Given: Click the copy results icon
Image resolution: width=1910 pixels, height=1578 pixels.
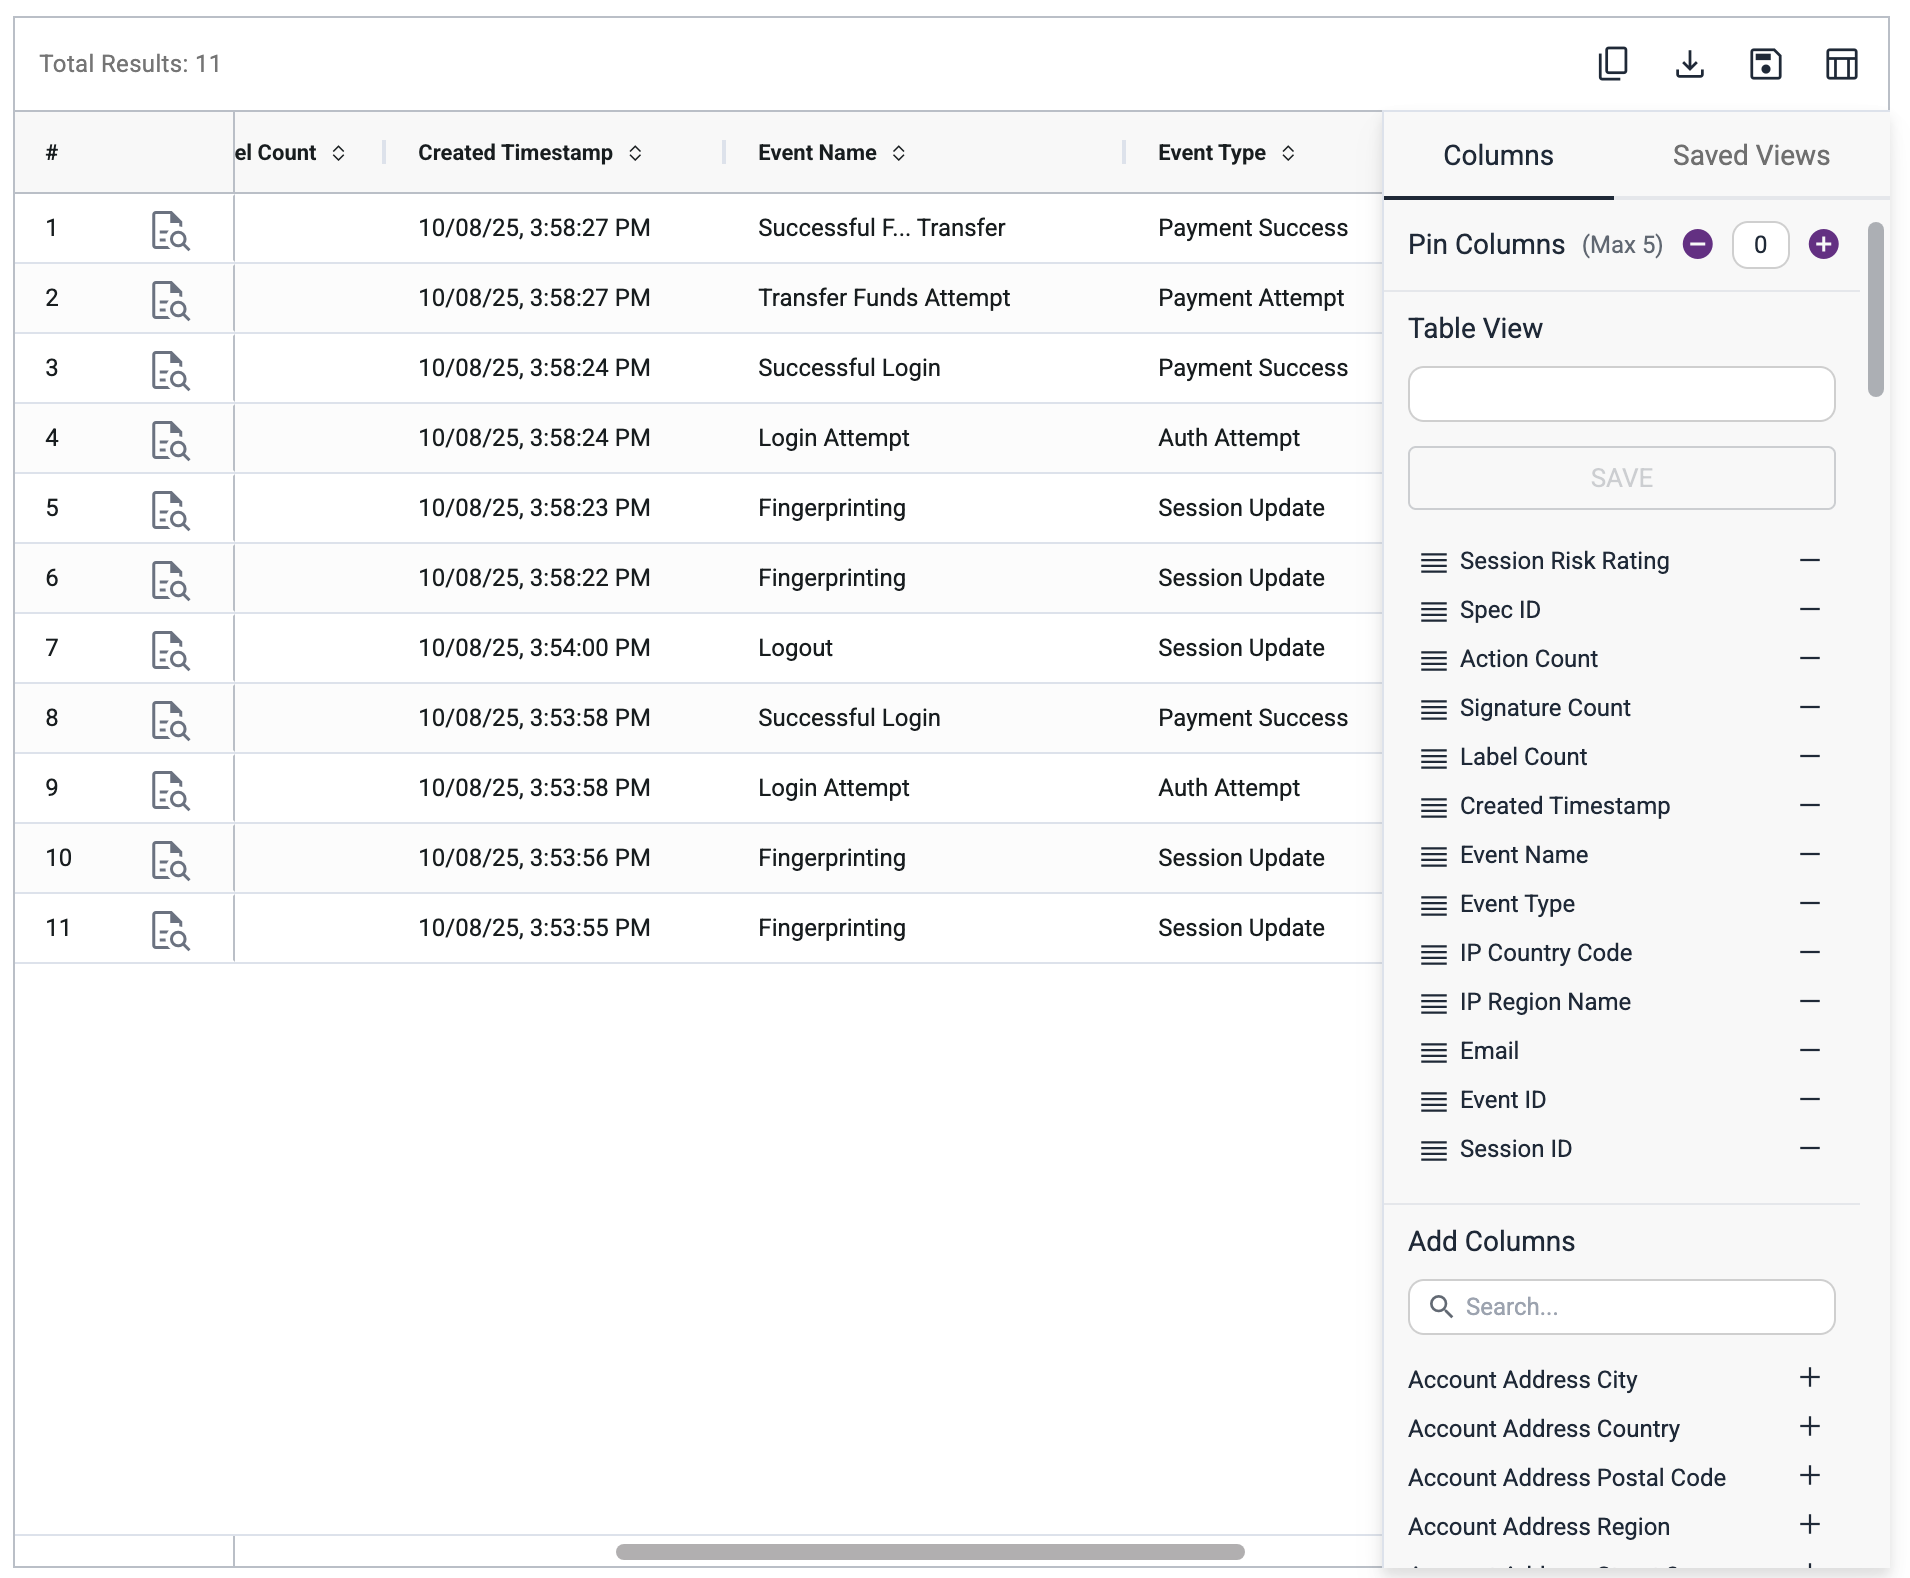Looking at the screenshot, I should point(1612,64).
